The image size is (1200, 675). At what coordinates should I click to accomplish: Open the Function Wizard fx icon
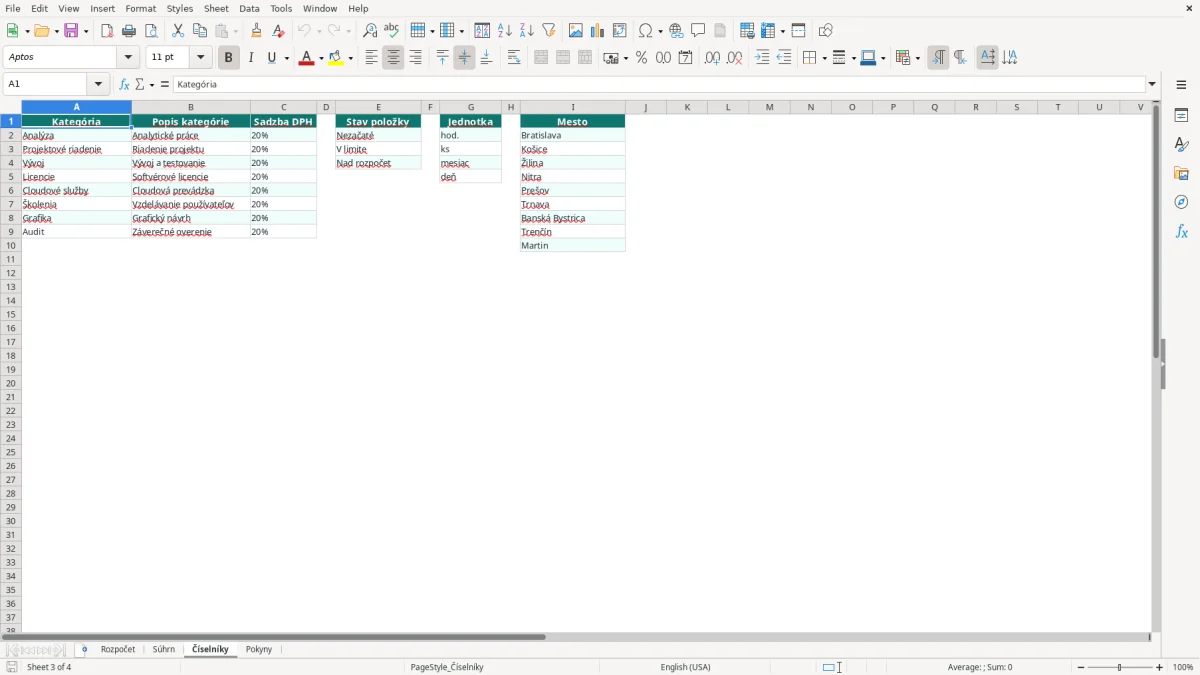coord(124,85)
